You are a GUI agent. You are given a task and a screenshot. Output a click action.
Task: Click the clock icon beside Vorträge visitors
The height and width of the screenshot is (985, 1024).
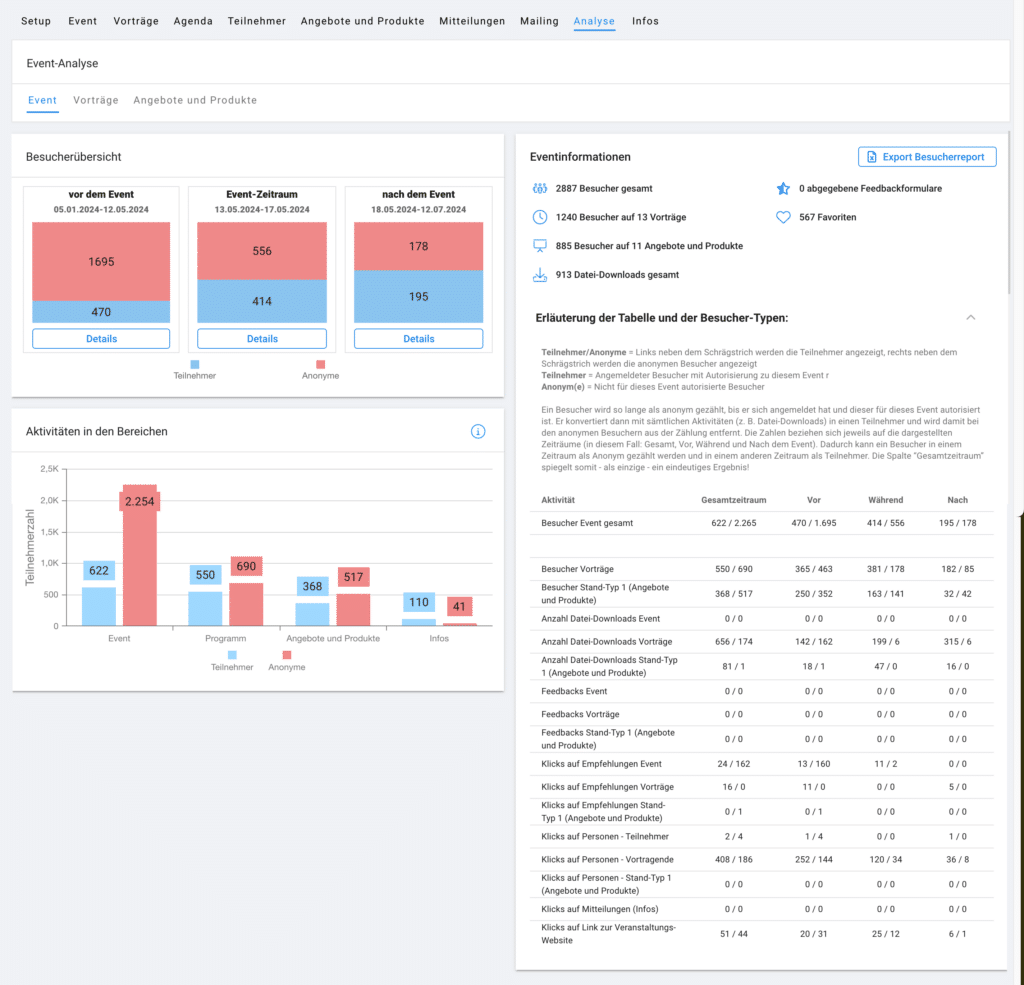(540, 217)
